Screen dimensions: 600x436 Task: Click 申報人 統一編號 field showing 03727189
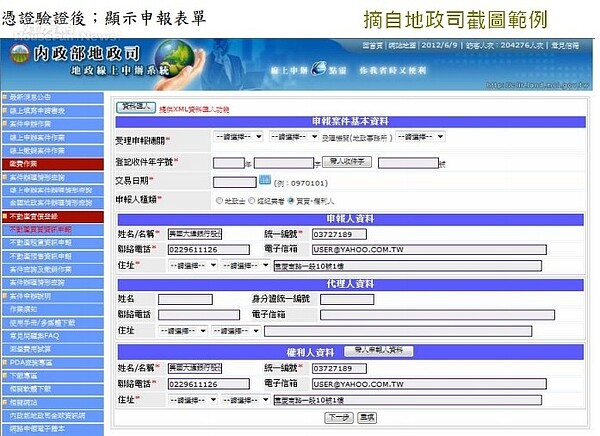click(x=339, y=234)
